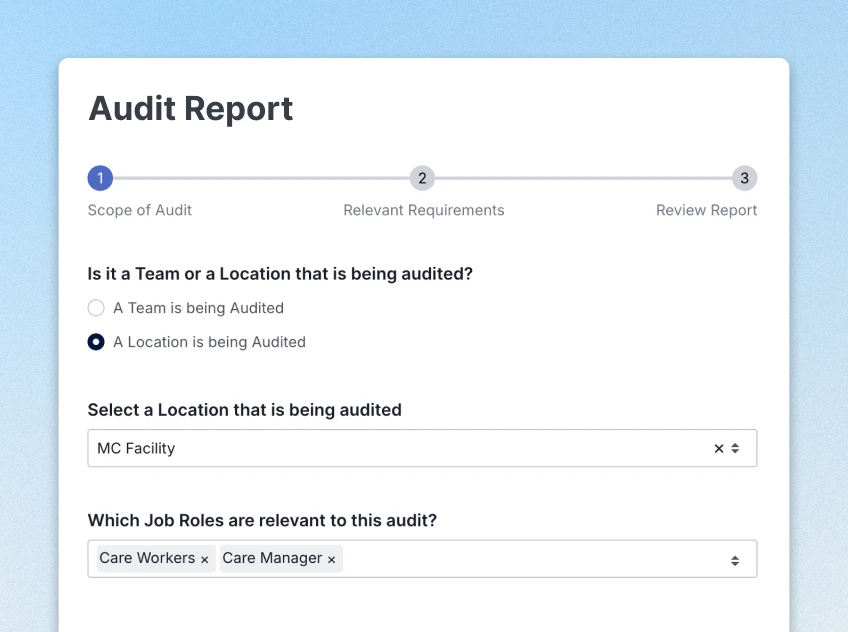Screen dimensions: 848x632
Task: Click inside the Job Roles multi-select field
Action: coord(422,558)
